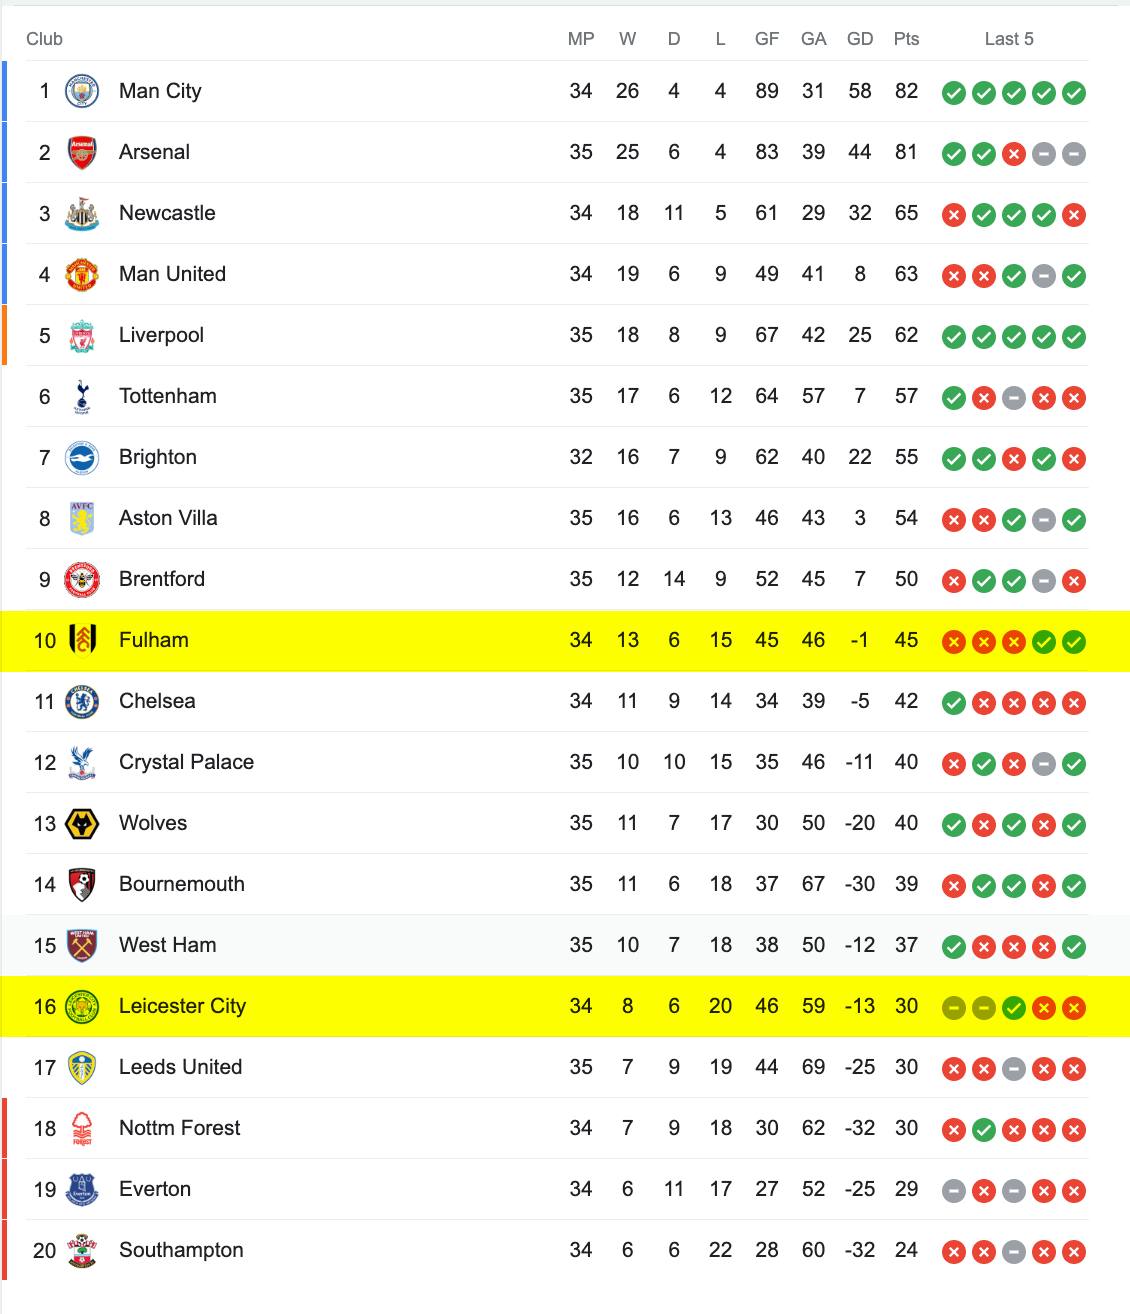Click the Last 5 column header
This screenshot has width=1130, height=1314.
(1009, 39)
